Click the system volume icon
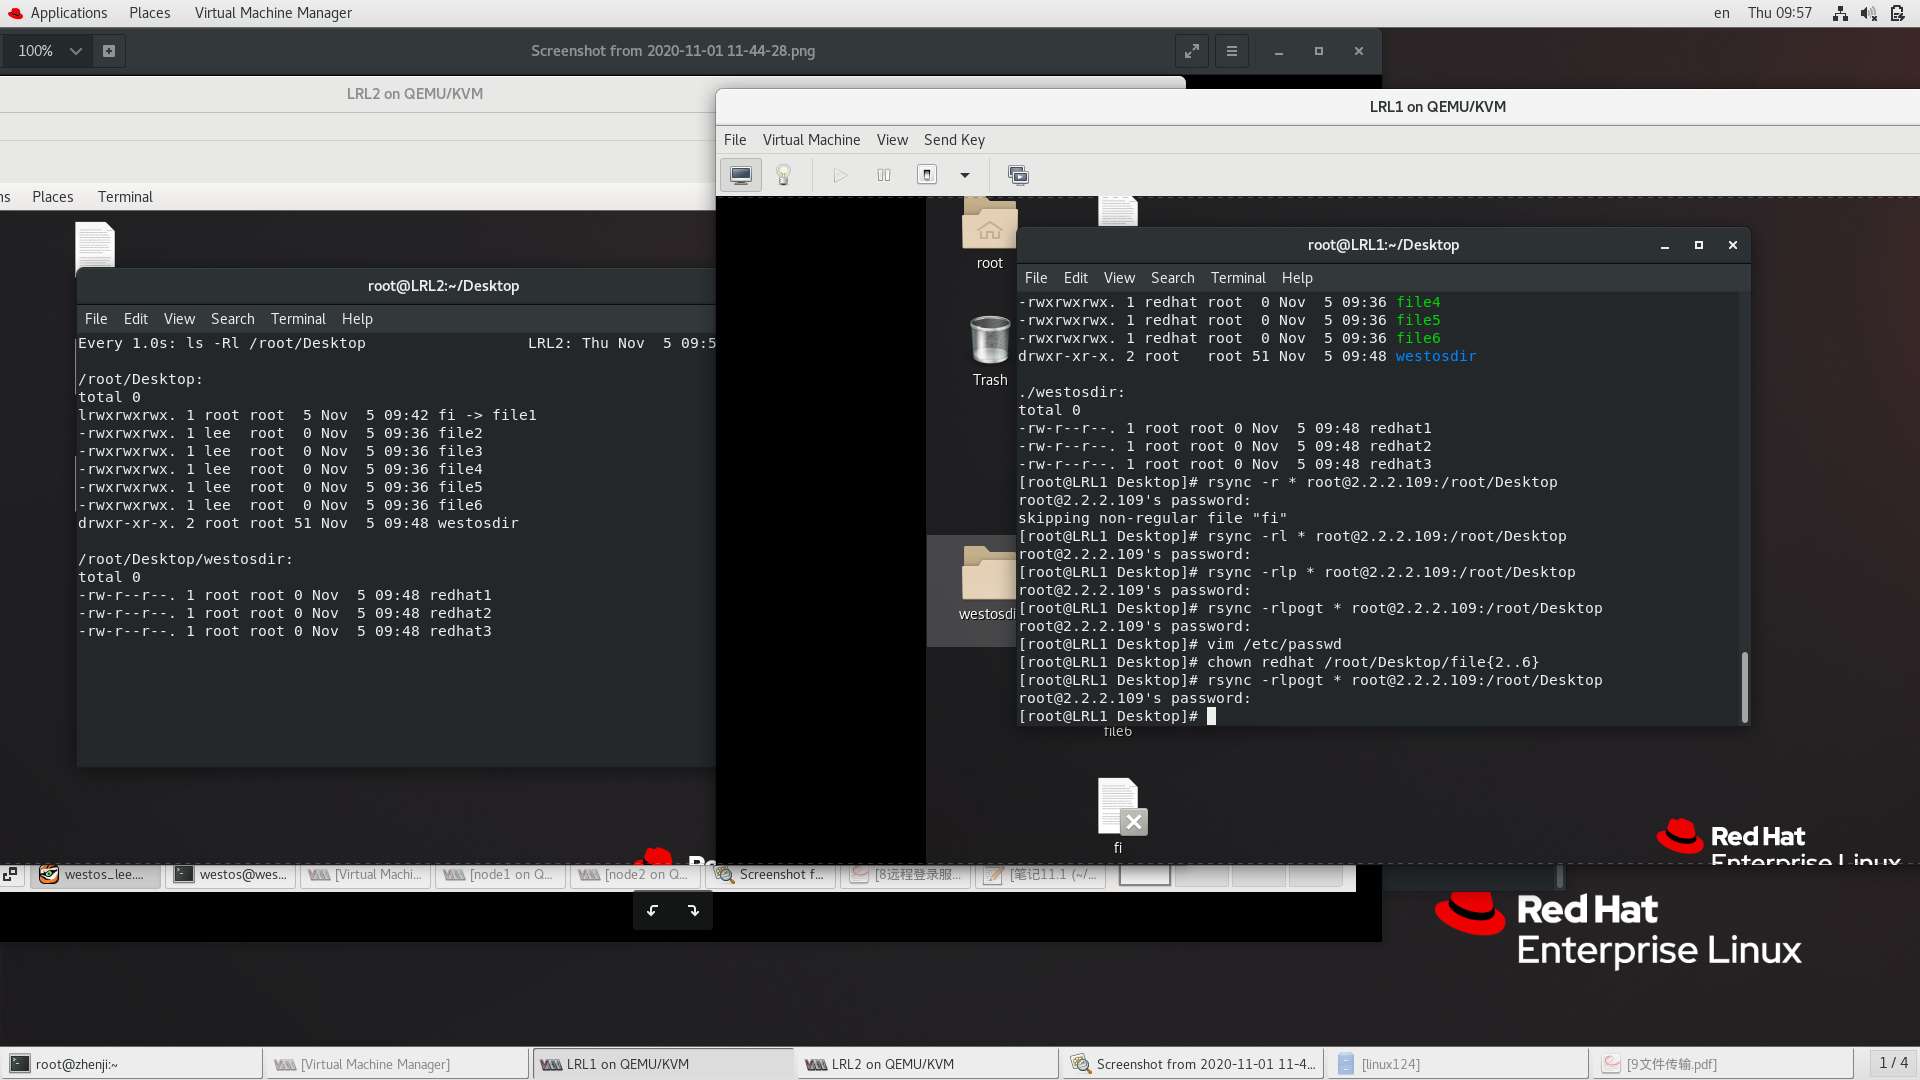Screen dimensions: 1920x1080 coord(1868,13)
